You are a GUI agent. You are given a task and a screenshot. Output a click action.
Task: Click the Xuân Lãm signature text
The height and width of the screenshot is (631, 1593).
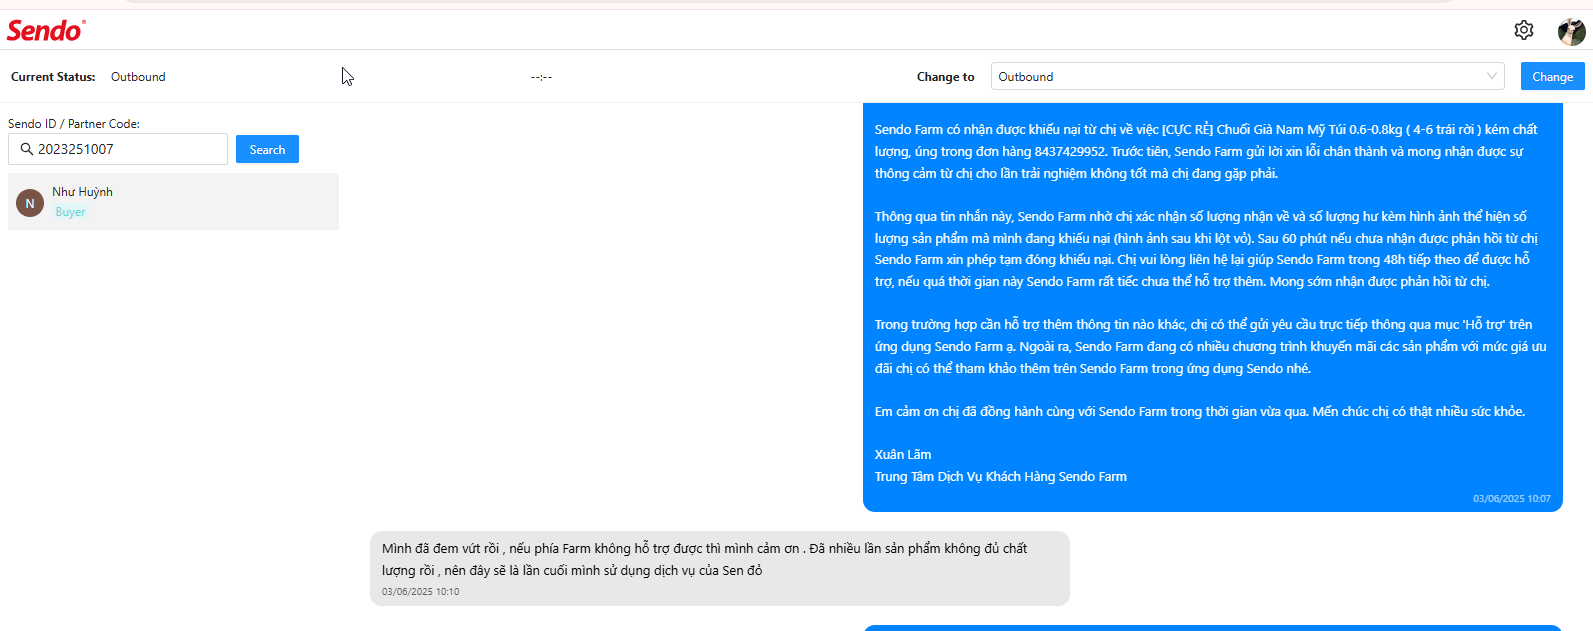pyautogui.click(x=903, y=454)
